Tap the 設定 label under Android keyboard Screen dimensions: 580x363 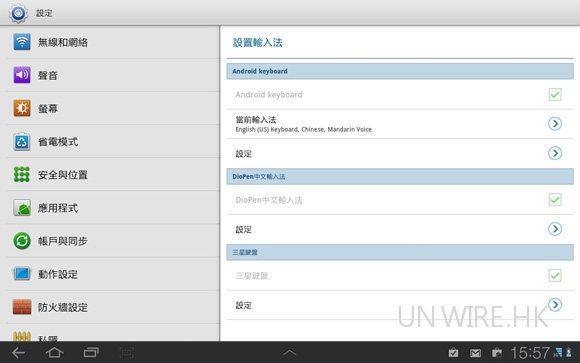pos(244,154)
